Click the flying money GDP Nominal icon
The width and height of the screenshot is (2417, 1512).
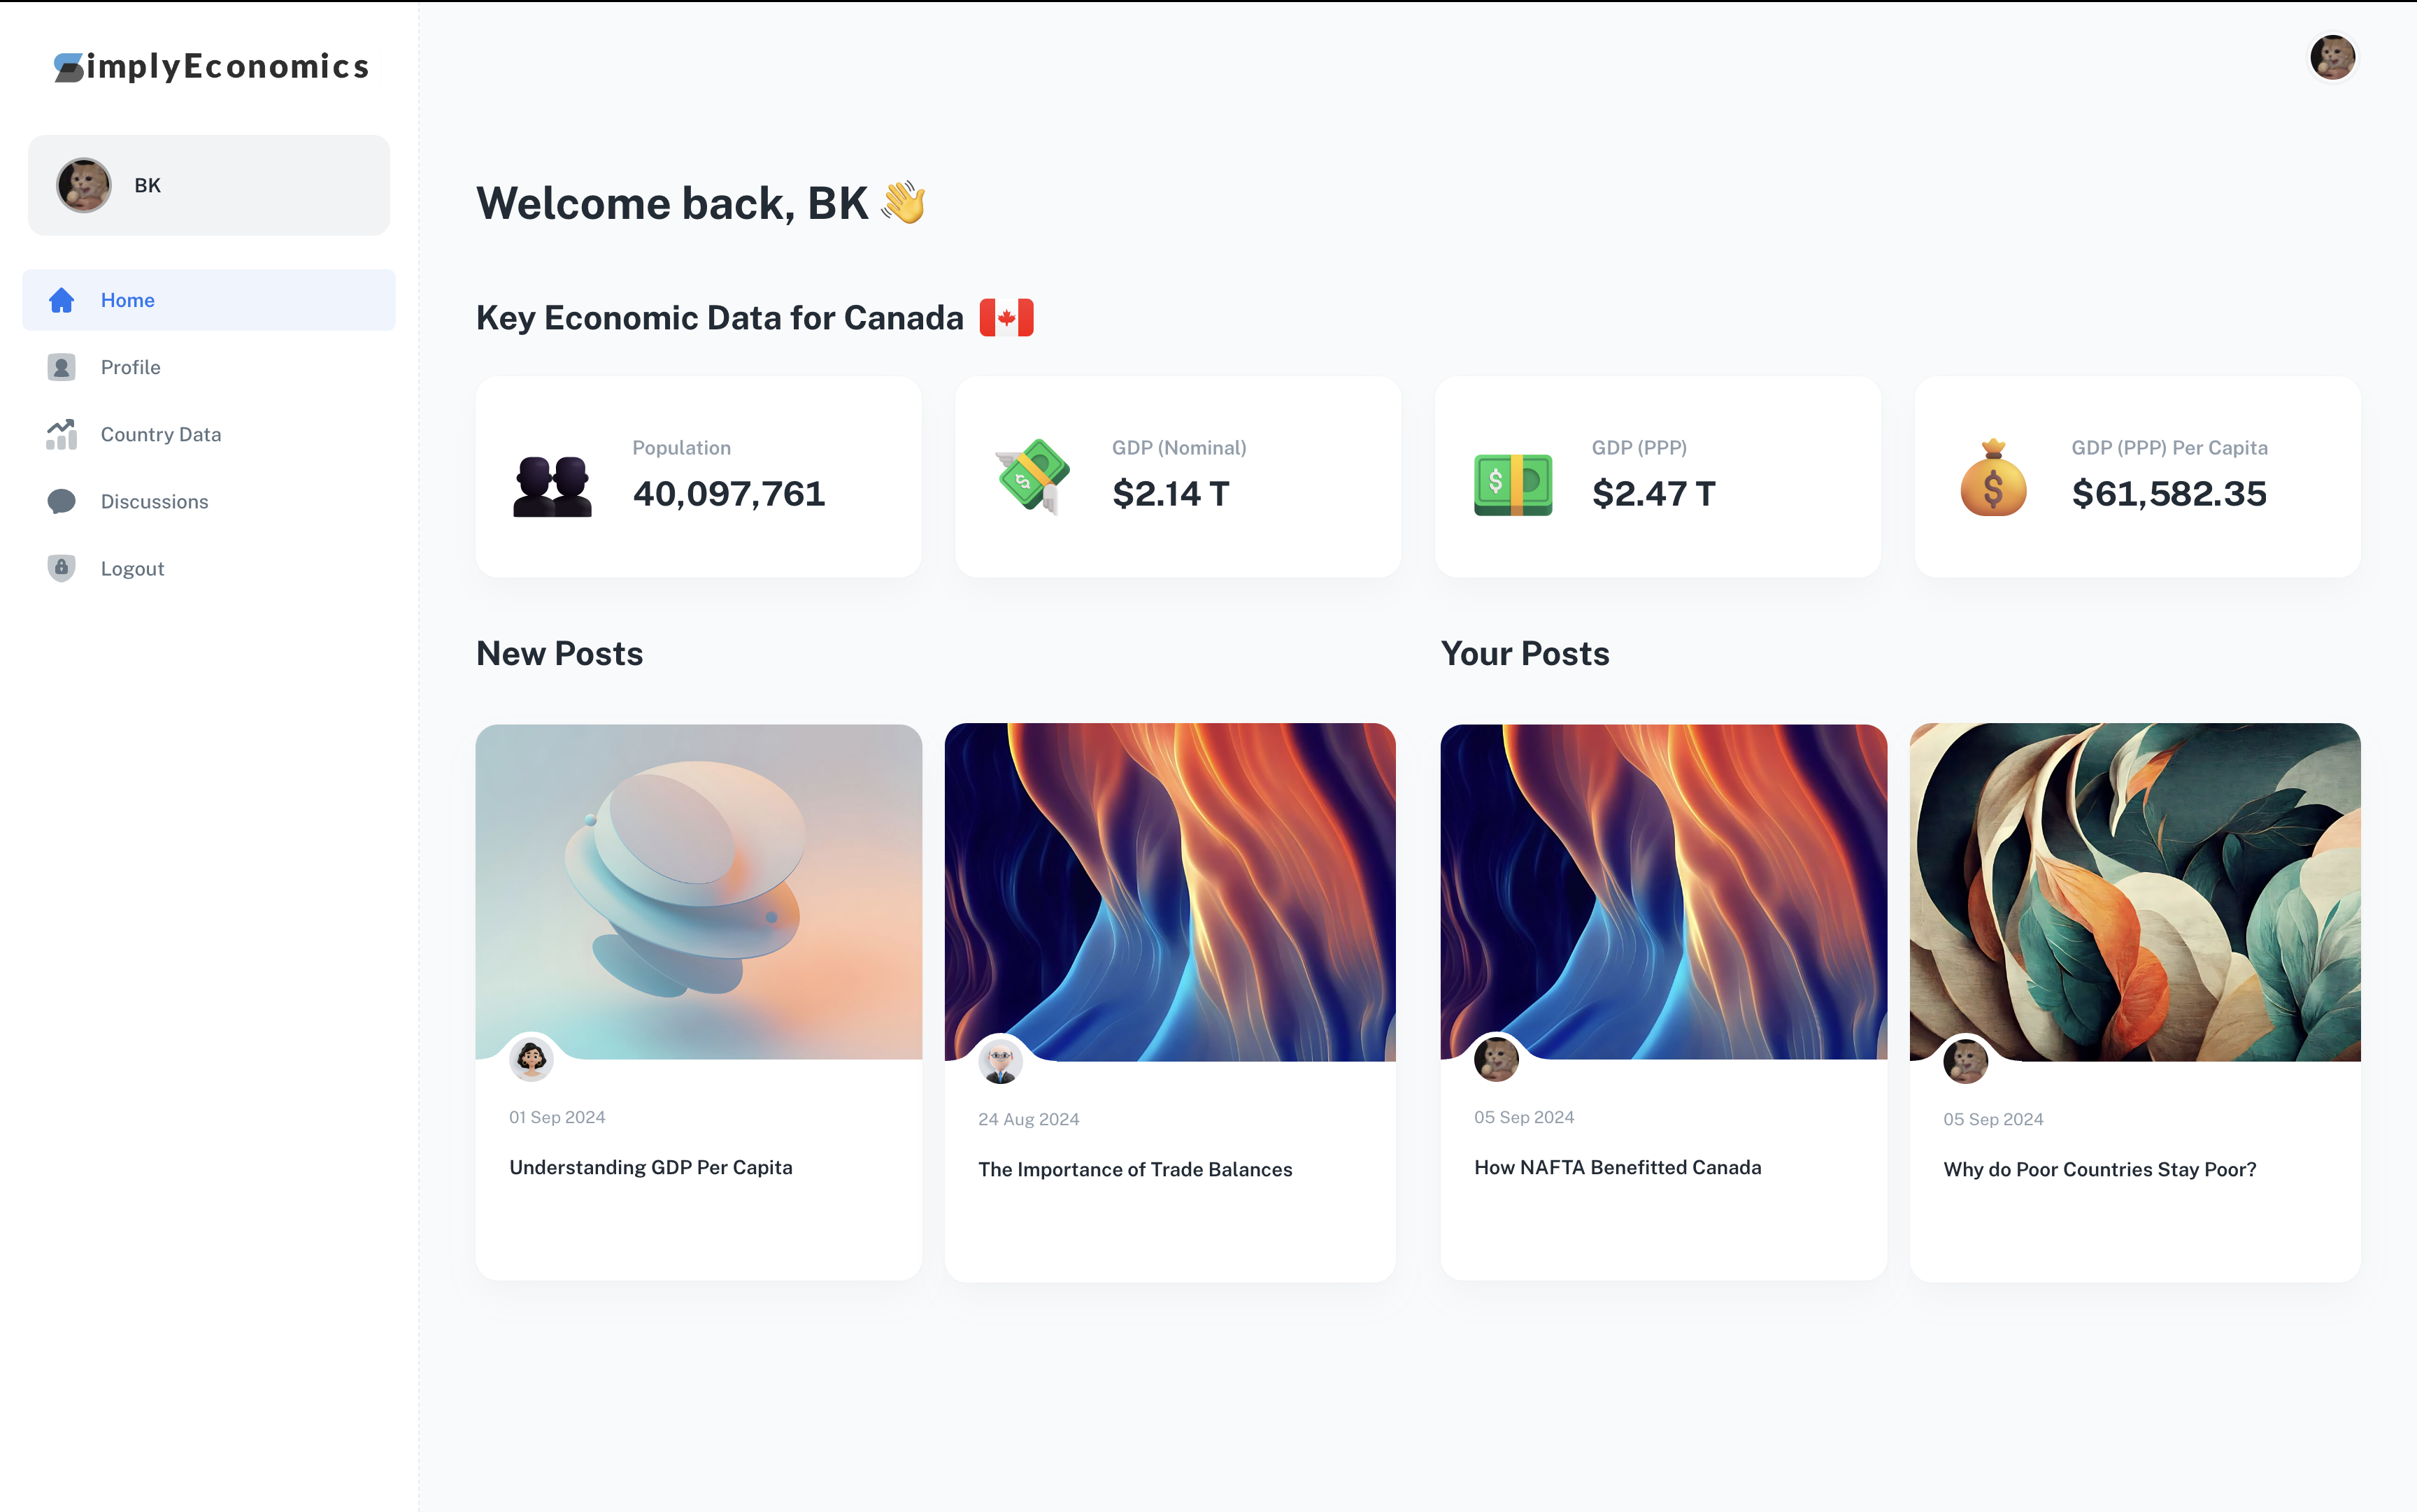pos(1033,477)
